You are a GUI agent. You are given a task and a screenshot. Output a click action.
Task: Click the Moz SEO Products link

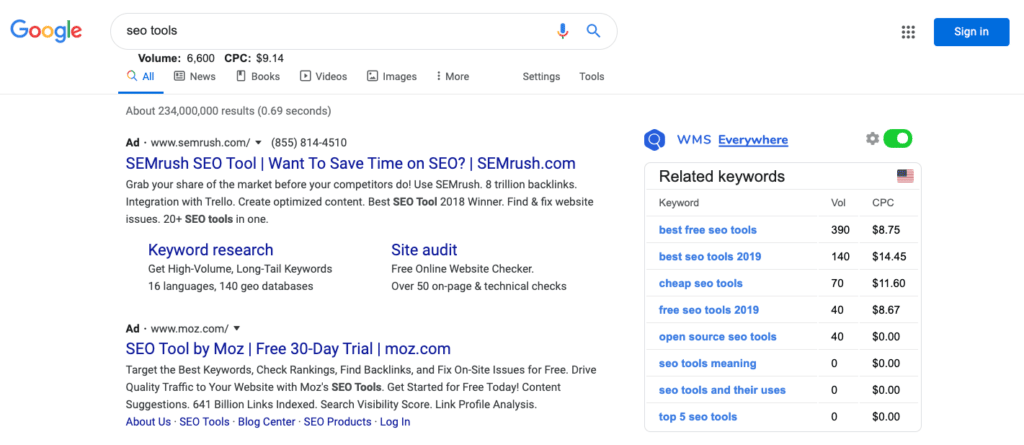338,422
